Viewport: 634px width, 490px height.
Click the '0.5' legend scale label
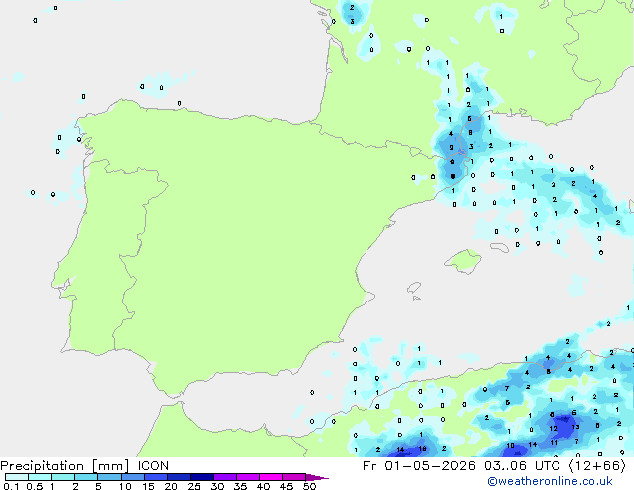[34, 486]
